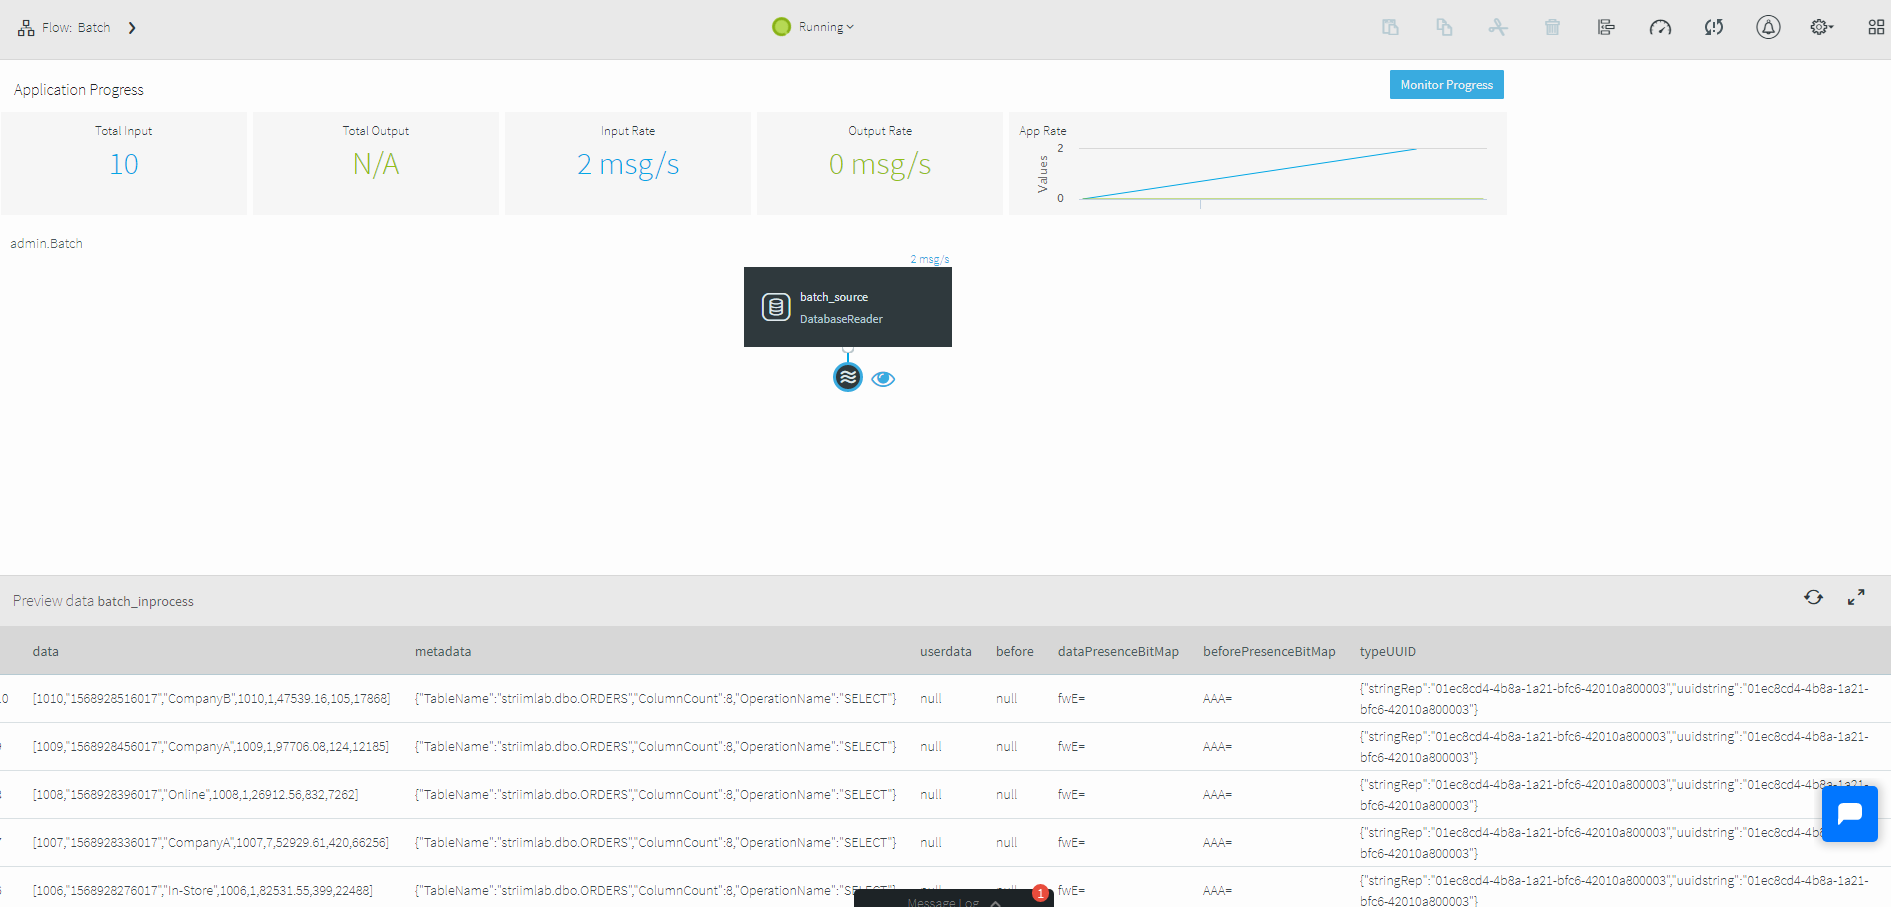Open the monitoring gauge icon

tap(1660, 27)
